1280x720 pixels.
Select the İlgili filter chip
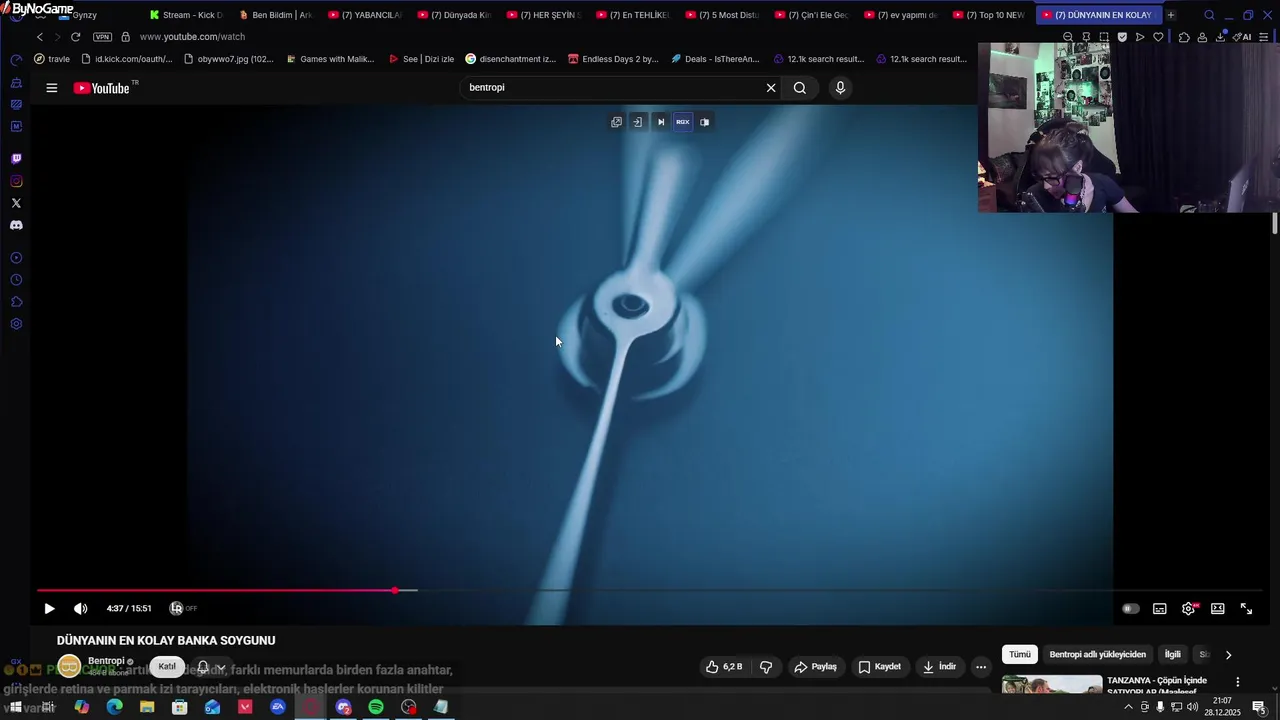pos(1172,654)
